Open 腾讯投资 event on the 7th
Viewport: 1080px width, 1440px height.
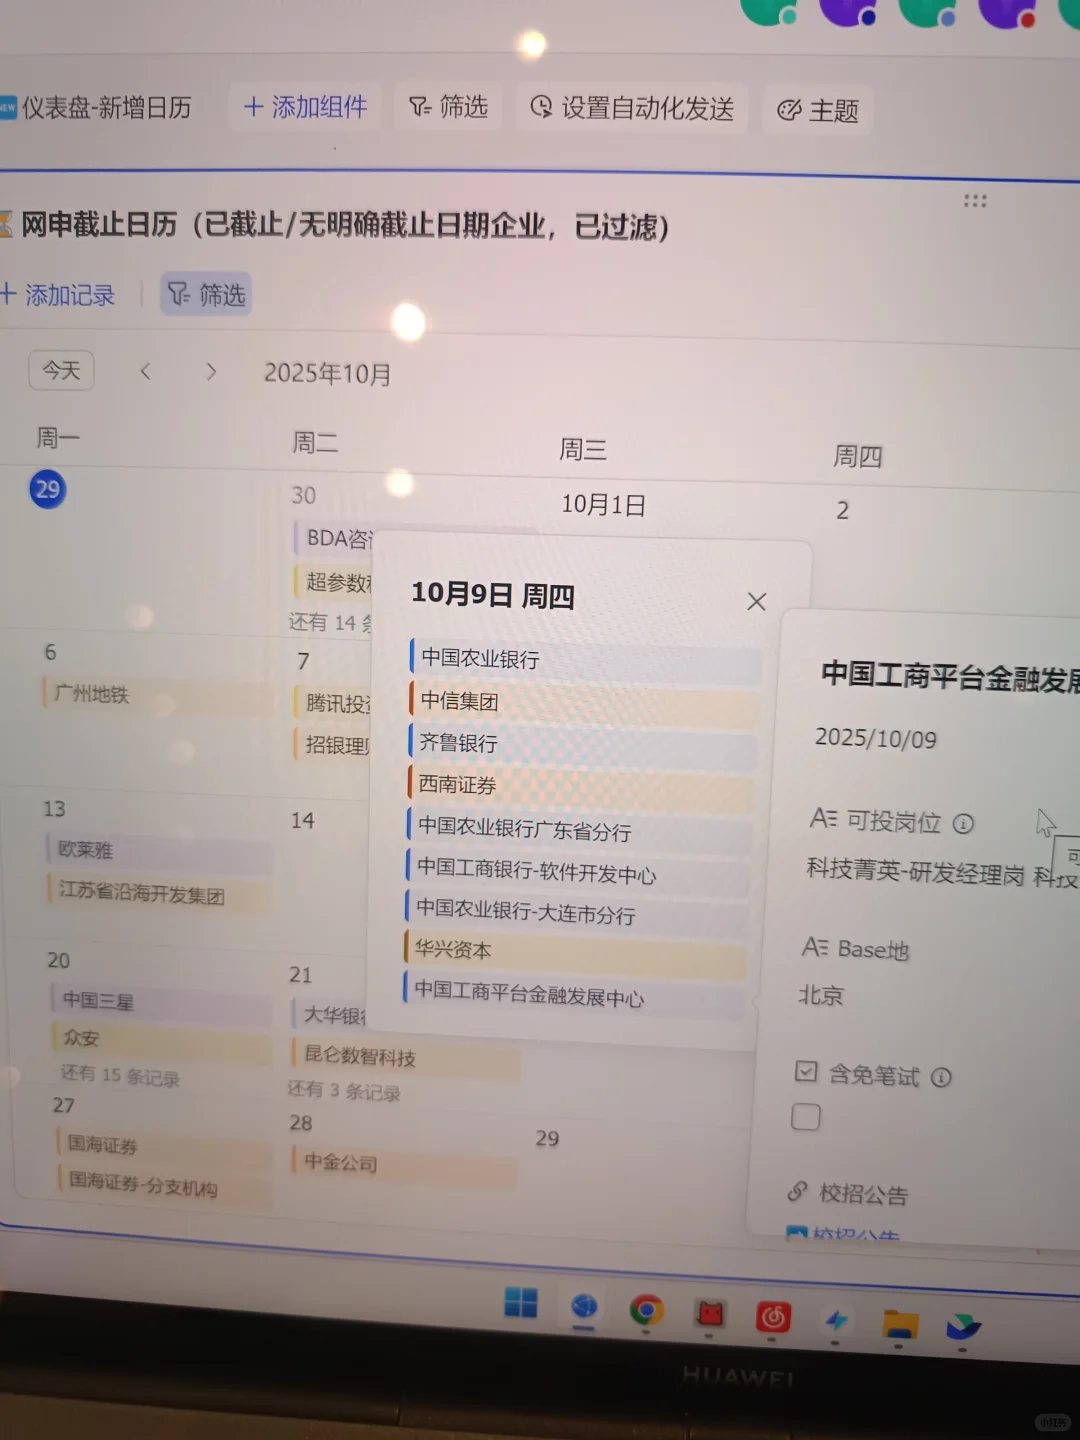click(x=334, y=704)
